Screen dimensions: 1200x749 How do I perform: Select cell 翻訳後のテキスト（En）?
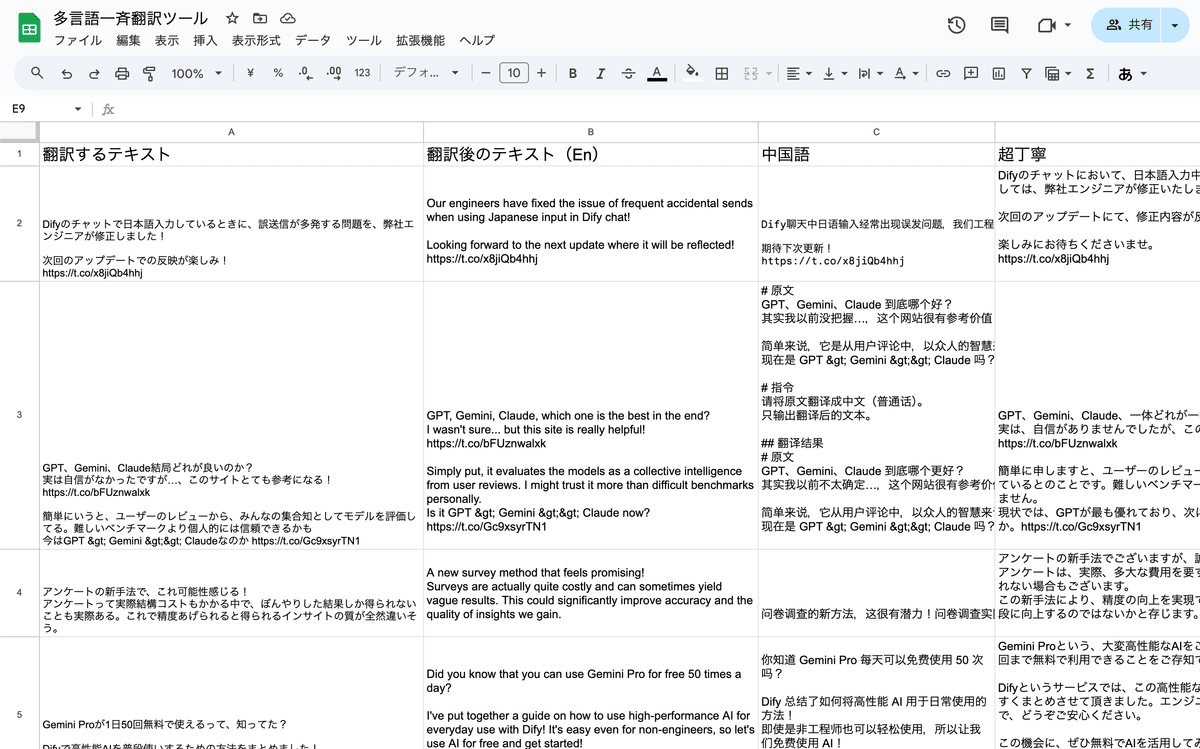[591, 154]
